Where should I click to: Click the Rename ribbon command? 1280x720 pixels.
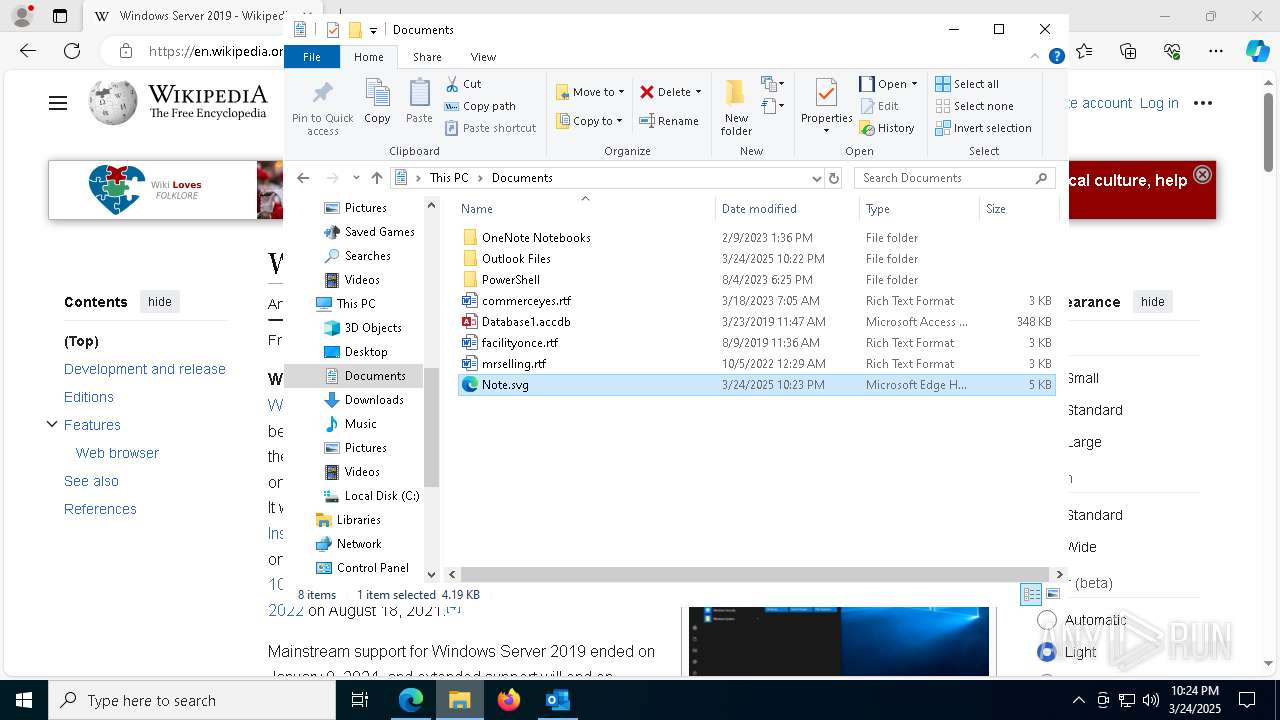(669, 121)
